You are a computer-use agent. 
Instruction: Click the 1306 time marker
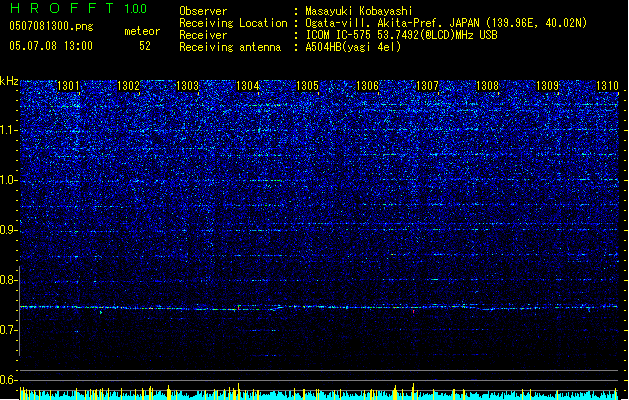pos(367,86)
